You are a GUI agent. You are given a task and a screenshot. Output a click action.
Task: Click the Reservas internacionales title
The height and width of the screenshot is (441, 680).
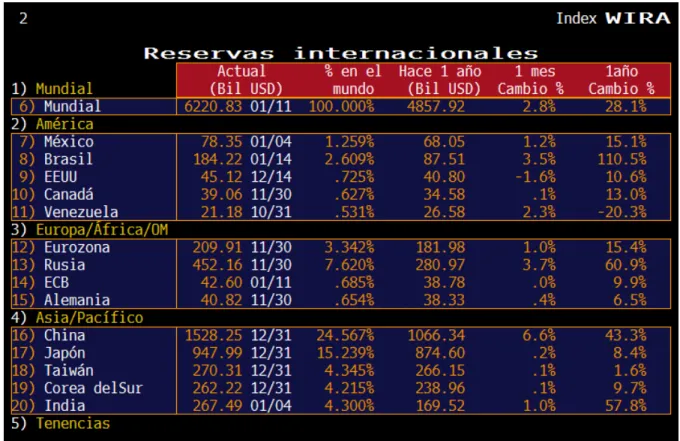point(341,53)
